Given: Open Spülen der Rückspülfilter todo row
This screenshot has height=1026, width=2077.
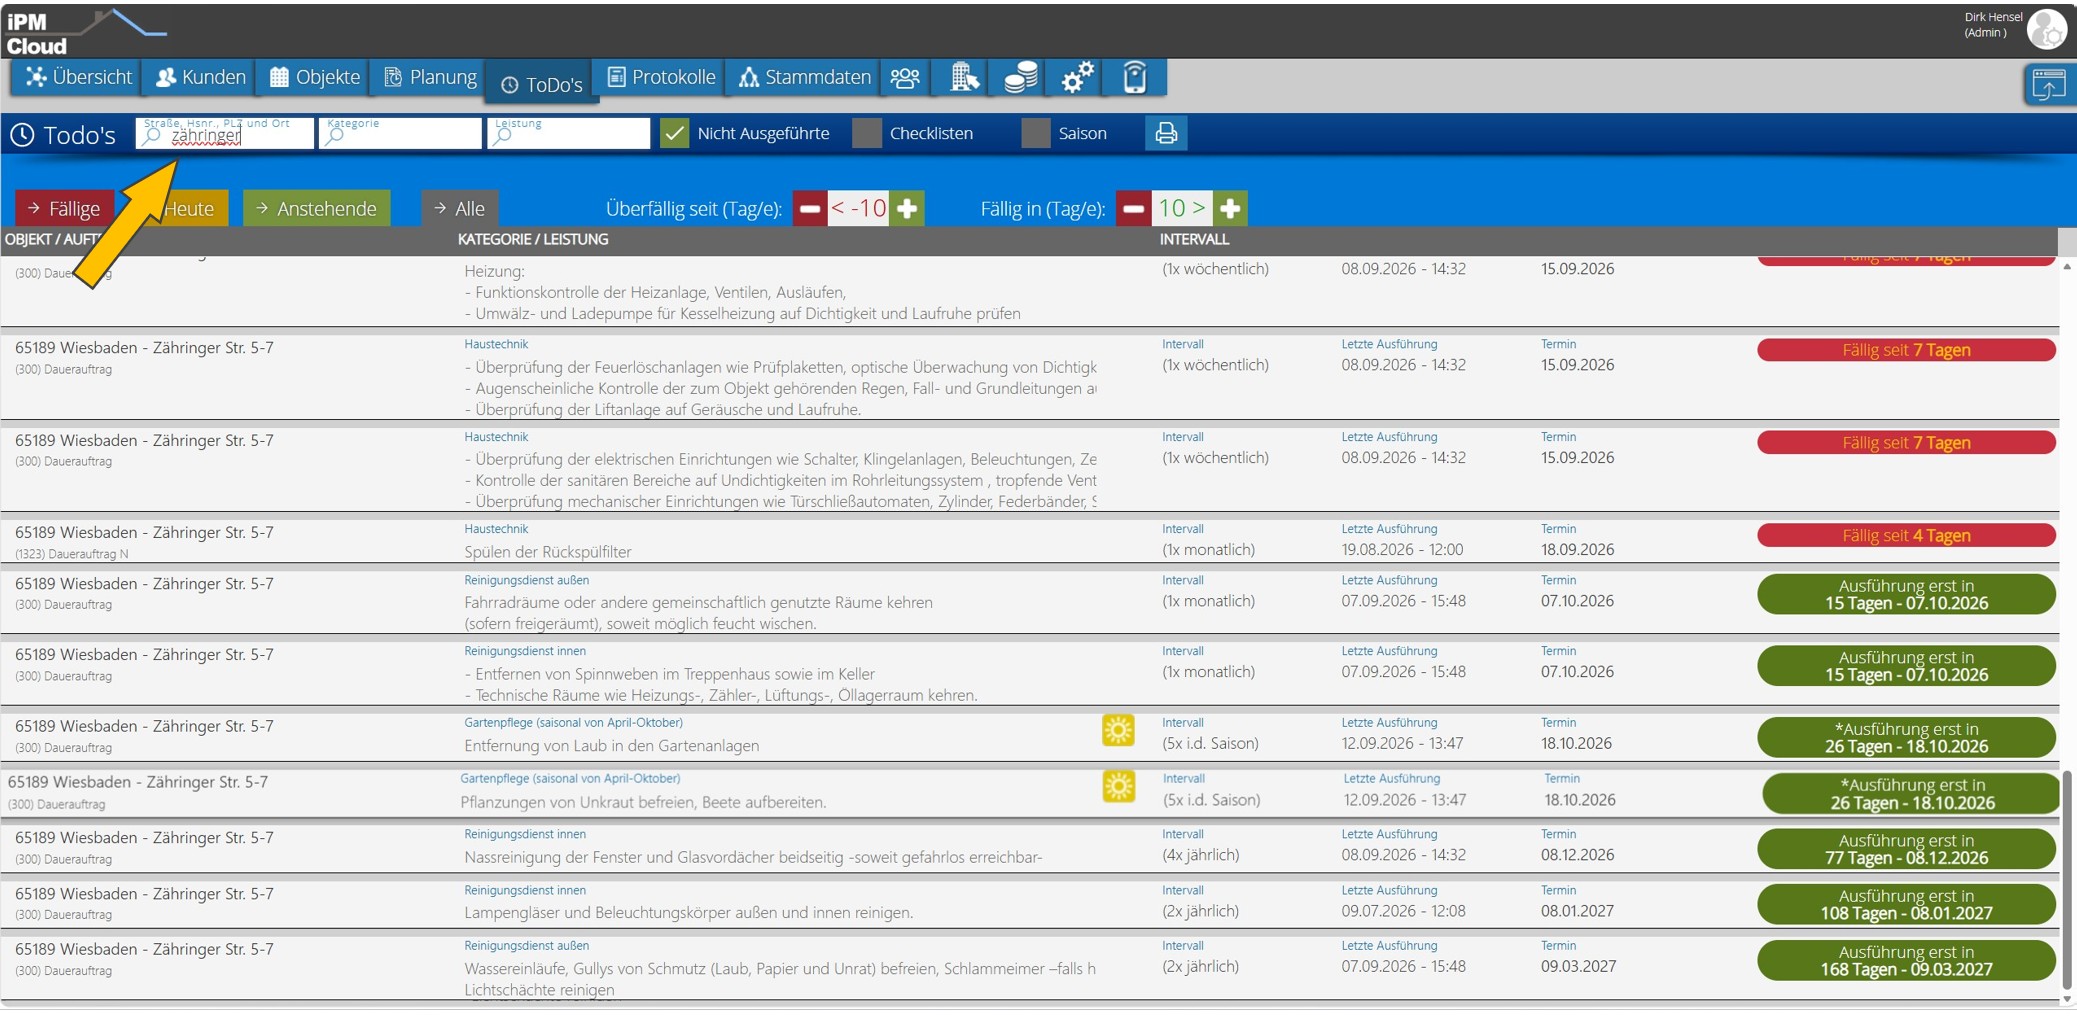Looking at the screenshot, I should click(1030, 542).
